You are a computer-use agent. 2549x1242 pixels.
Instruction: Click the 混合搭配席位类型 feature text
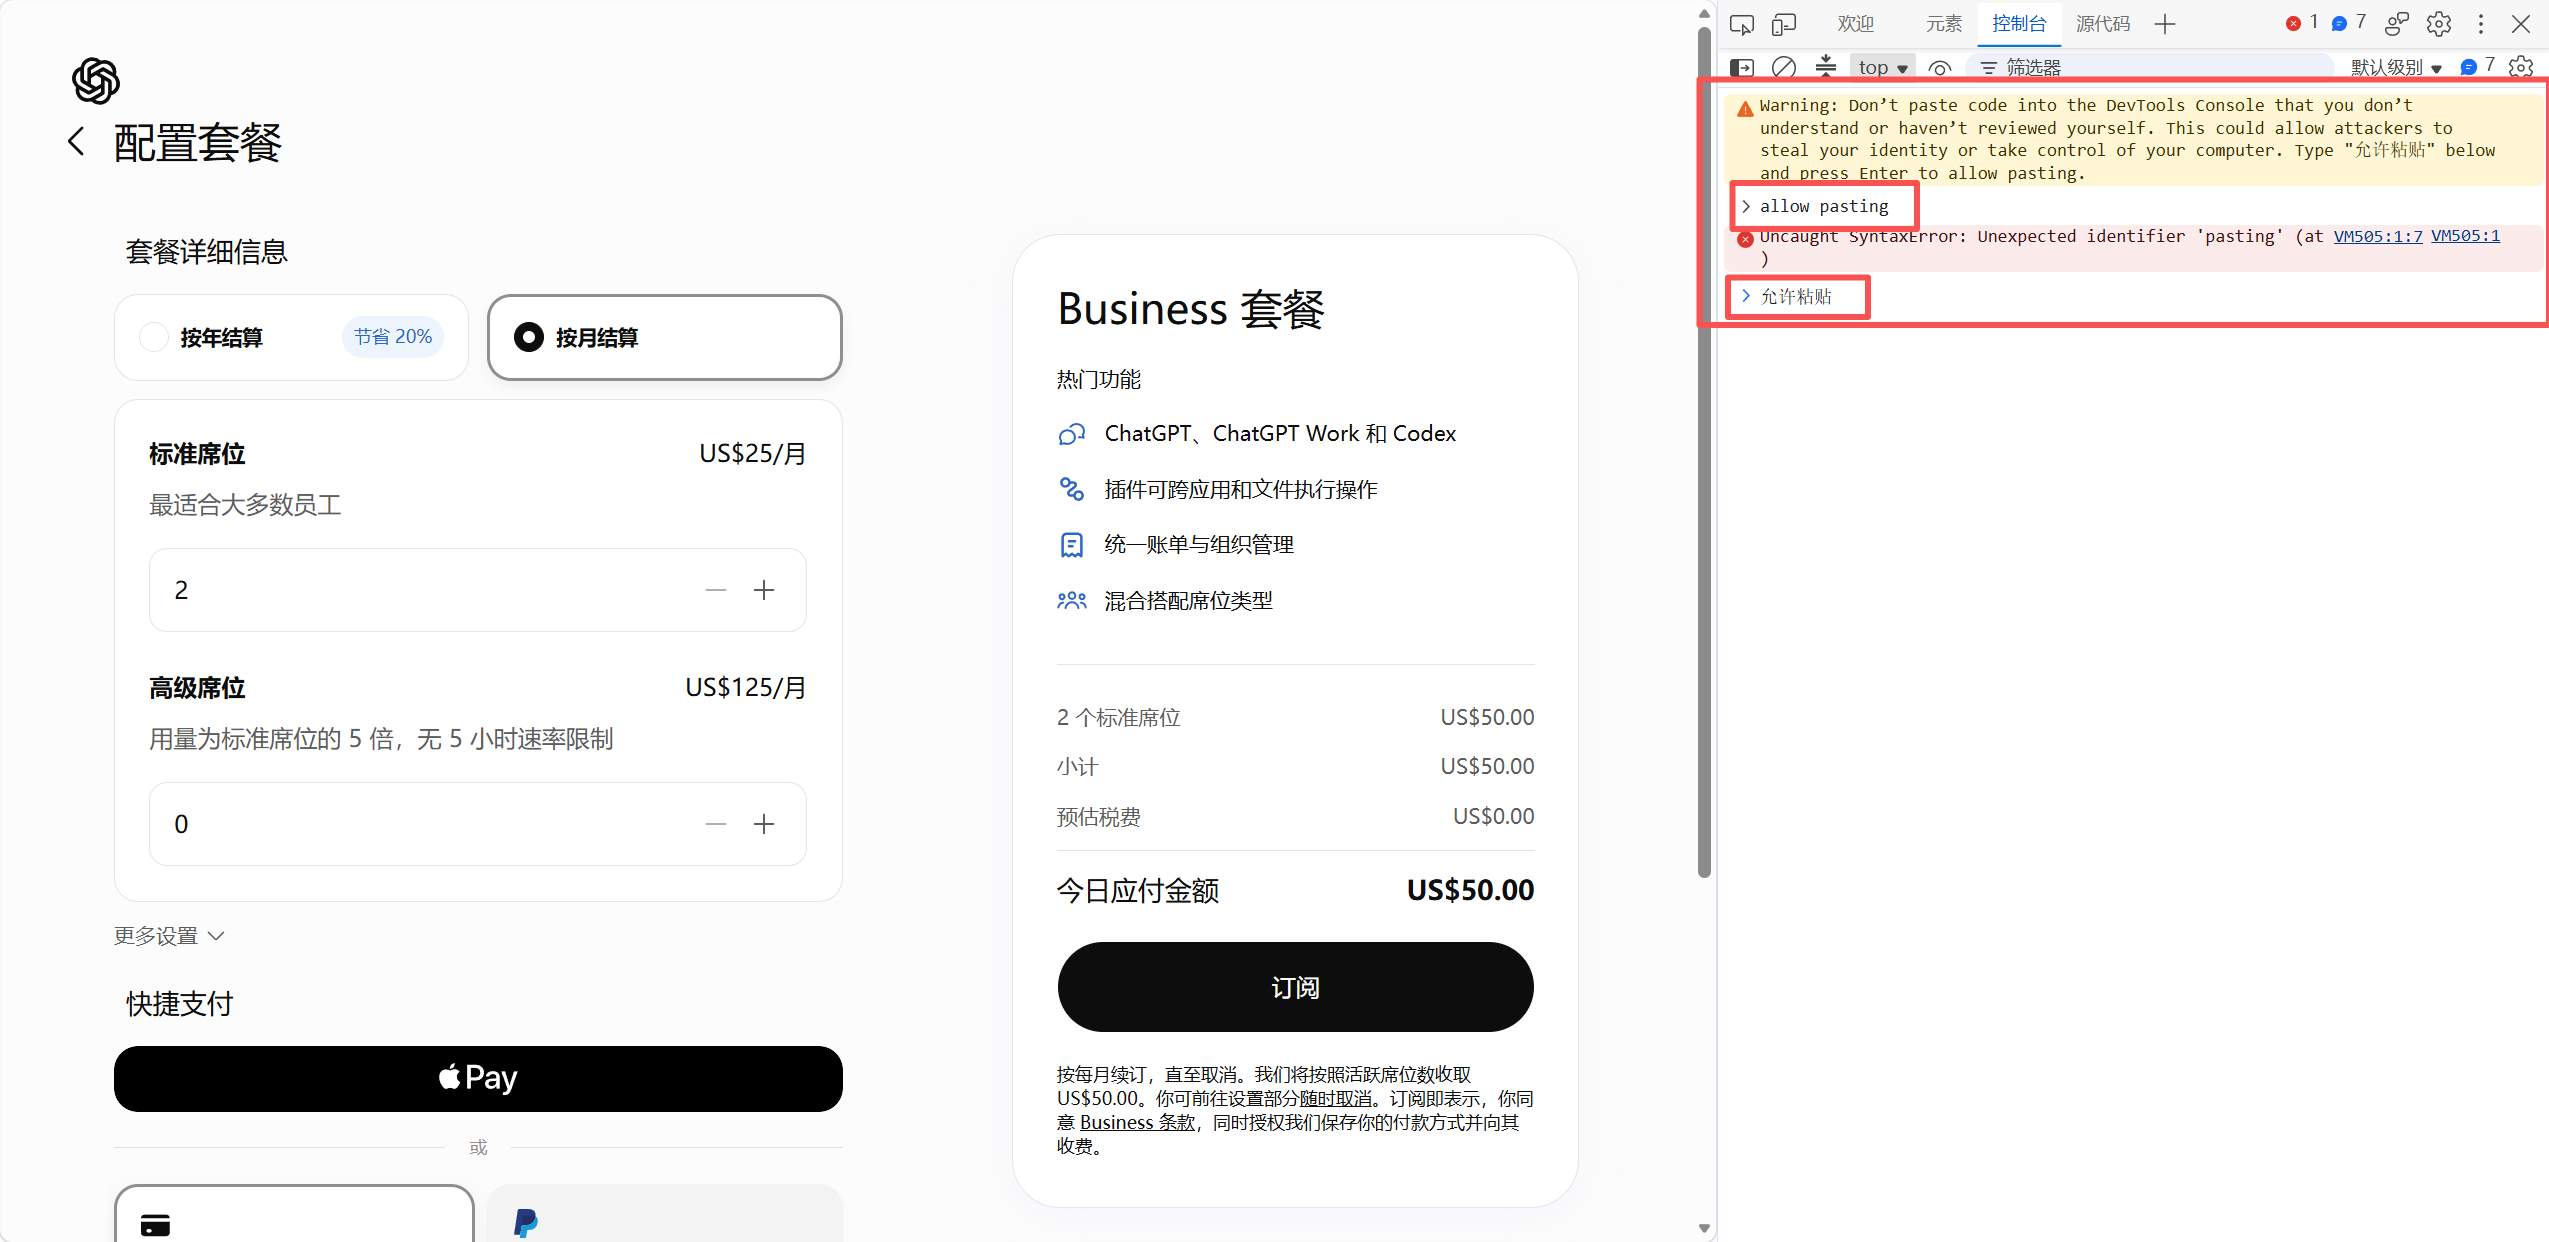1188,601
